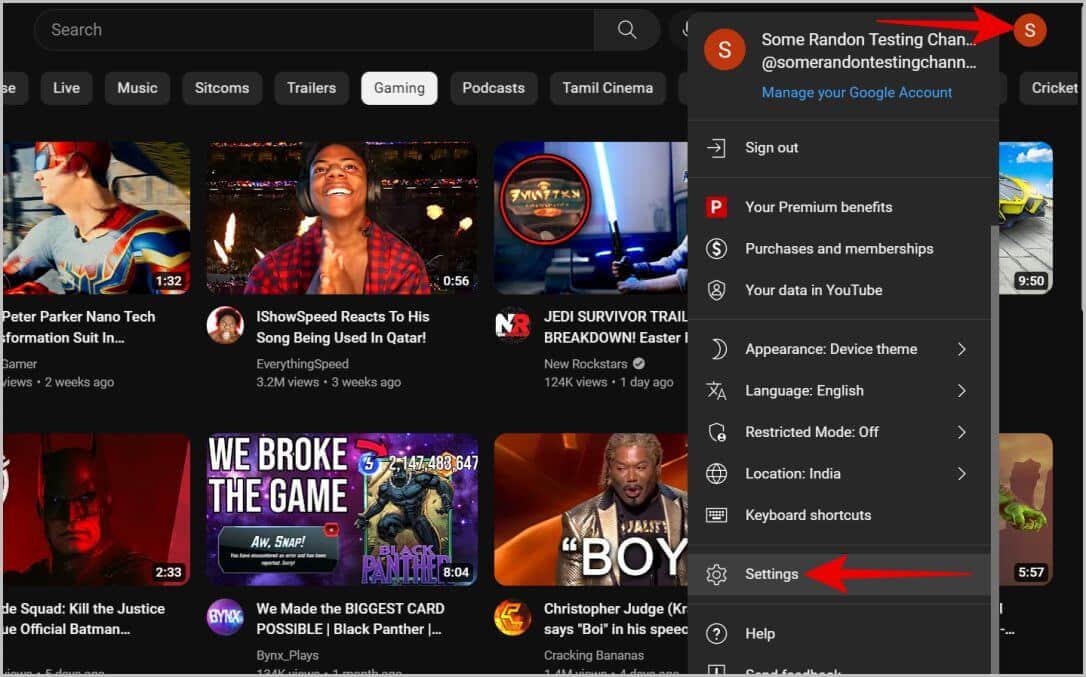This screenshot has height=677, width=1086.
Task: Open Purchases and memberships
Action: (x=839, y=248)
